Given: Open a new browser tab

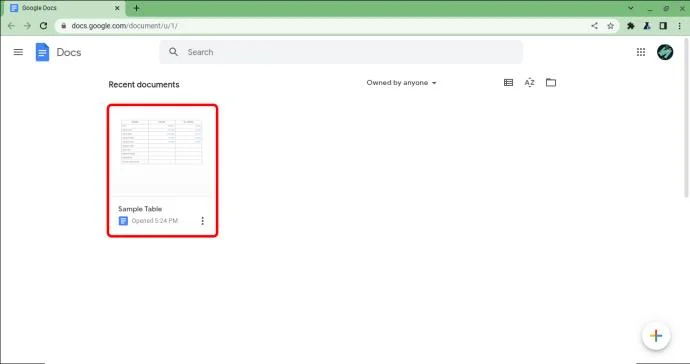Looking at the screenshot, I should point(136,8).
